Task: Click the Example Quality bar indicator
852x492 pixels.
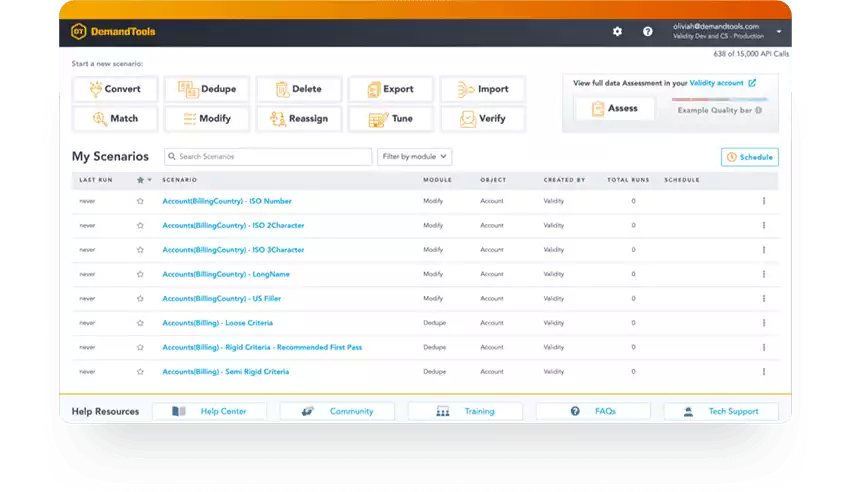Action: pyautogui.click(x=719, y=99)
